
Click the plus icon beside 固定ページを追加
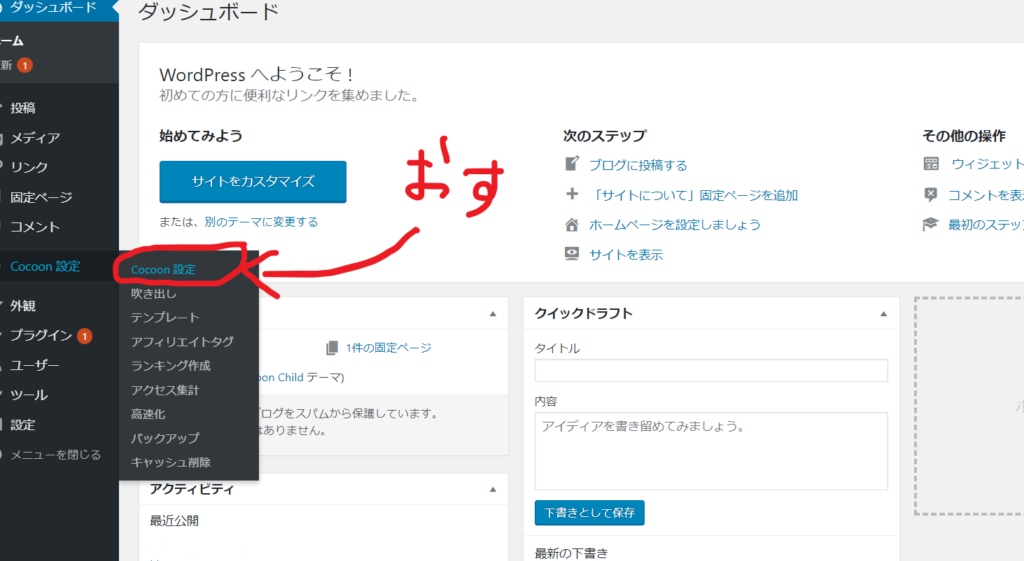(572, 194)
